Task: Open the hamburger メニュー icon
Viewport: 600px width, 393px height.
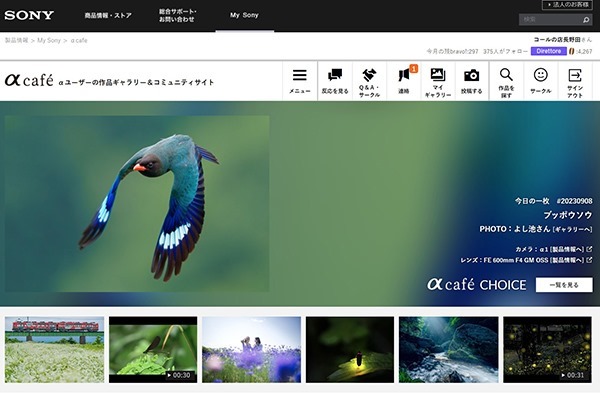Action: 300,81
